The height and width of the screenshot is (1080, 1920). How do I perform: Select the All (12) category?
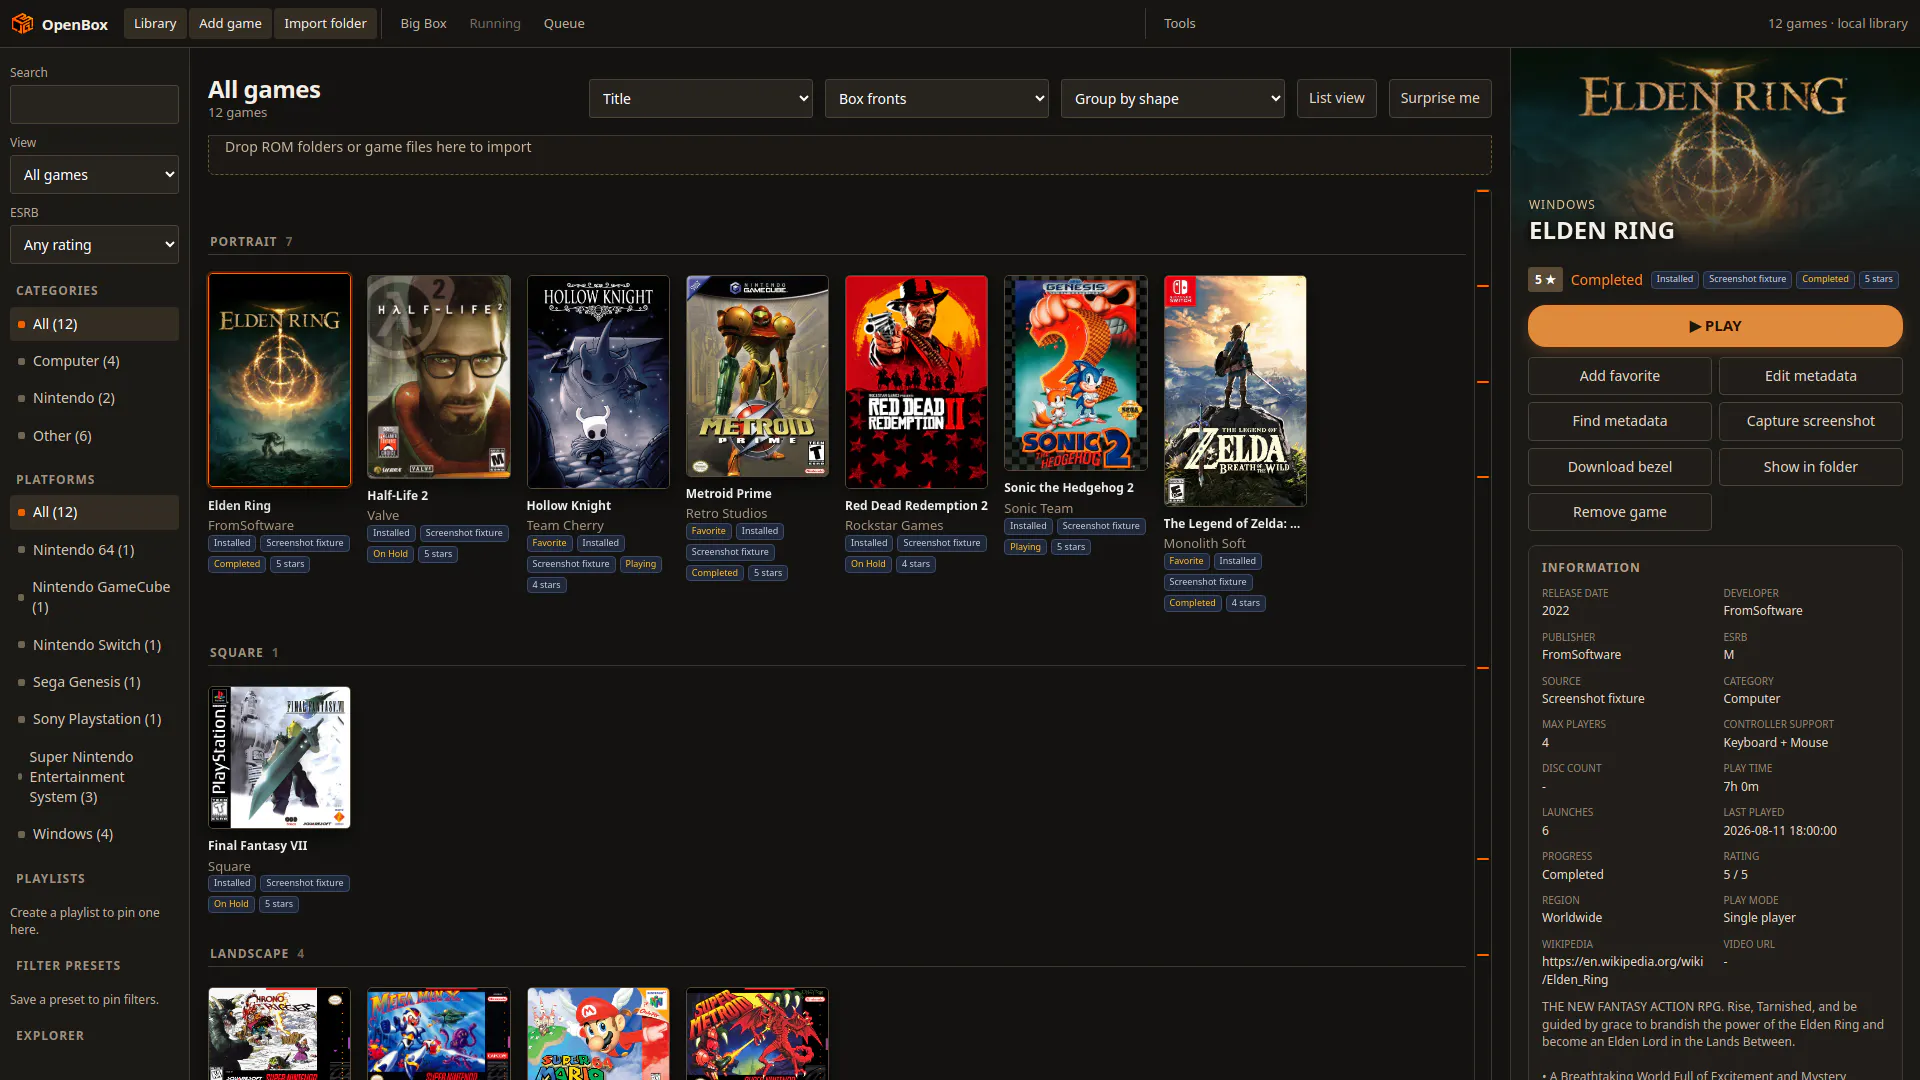tap(94, 324)
